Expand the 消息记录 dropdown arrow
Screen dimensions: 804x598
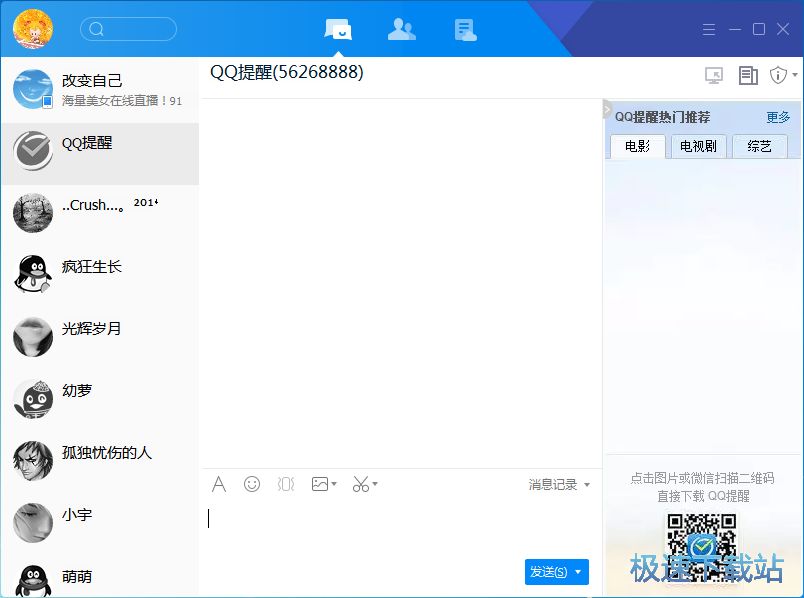tap(587, 485)
